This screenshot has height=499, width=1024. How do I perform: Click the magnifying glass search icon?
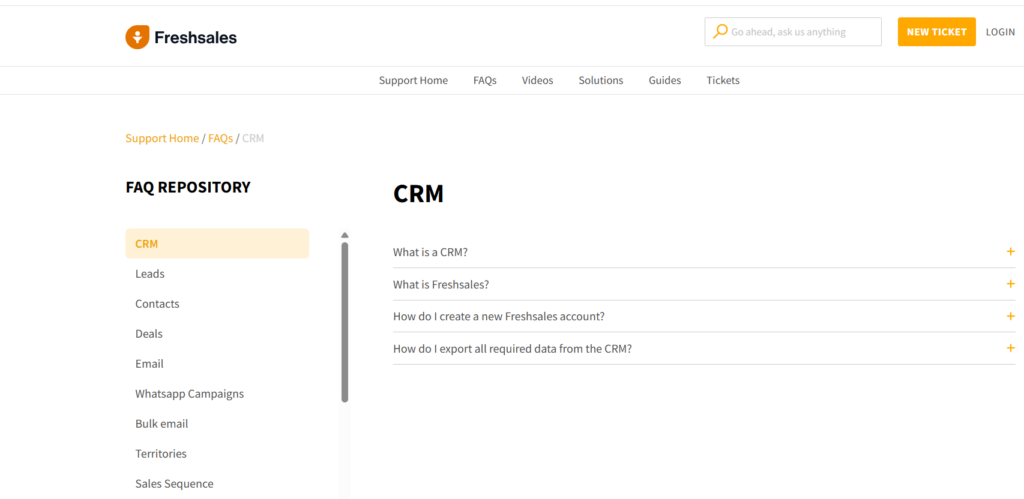[x=720, y=32]
